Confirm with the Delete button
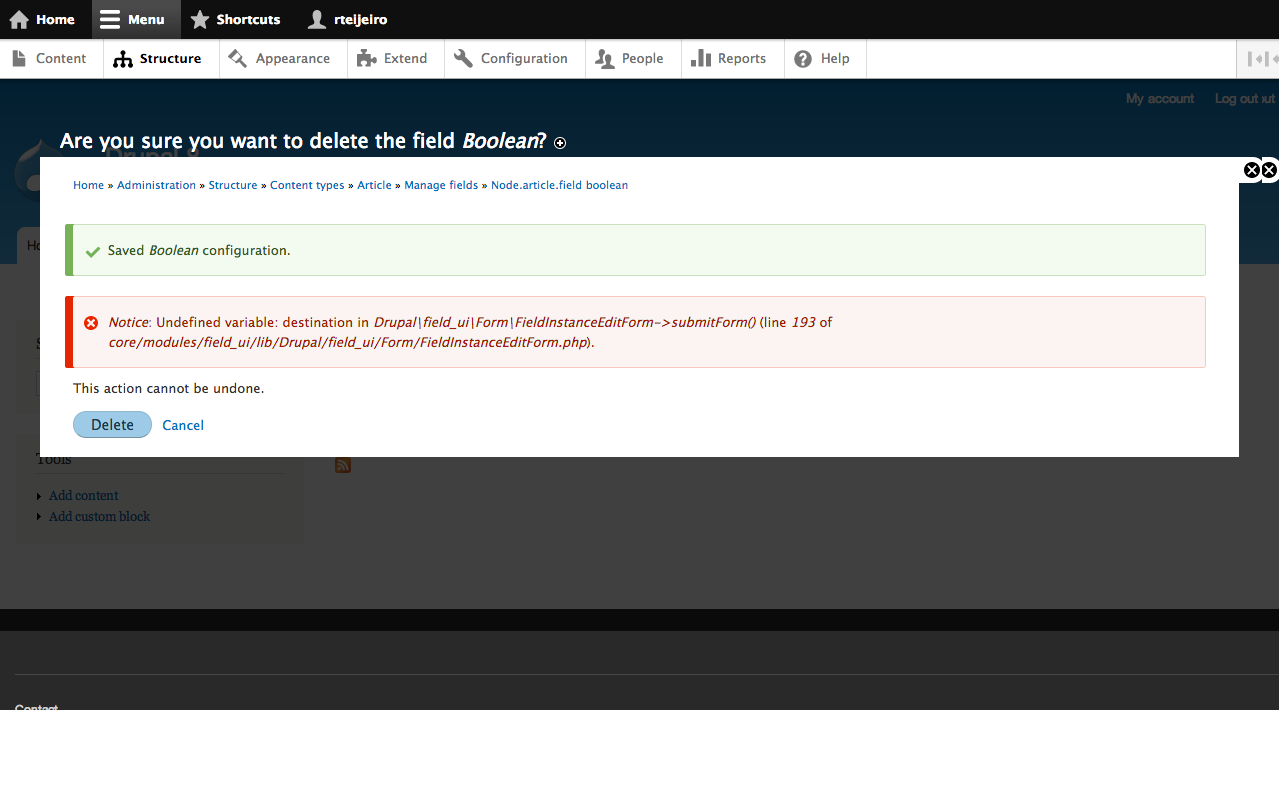 click(112, 425)
